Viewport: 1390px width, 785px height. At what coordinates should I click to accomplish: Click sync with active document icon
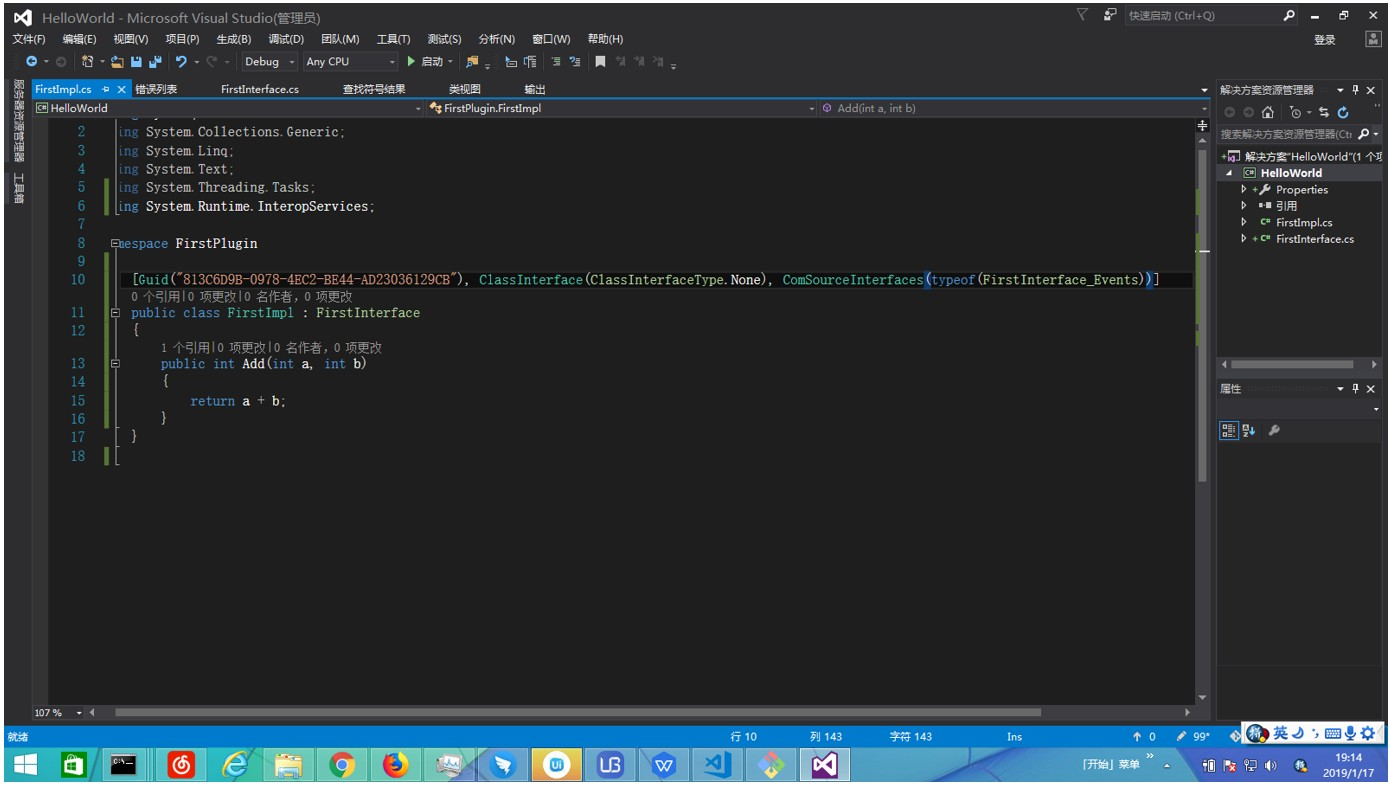1325,112
